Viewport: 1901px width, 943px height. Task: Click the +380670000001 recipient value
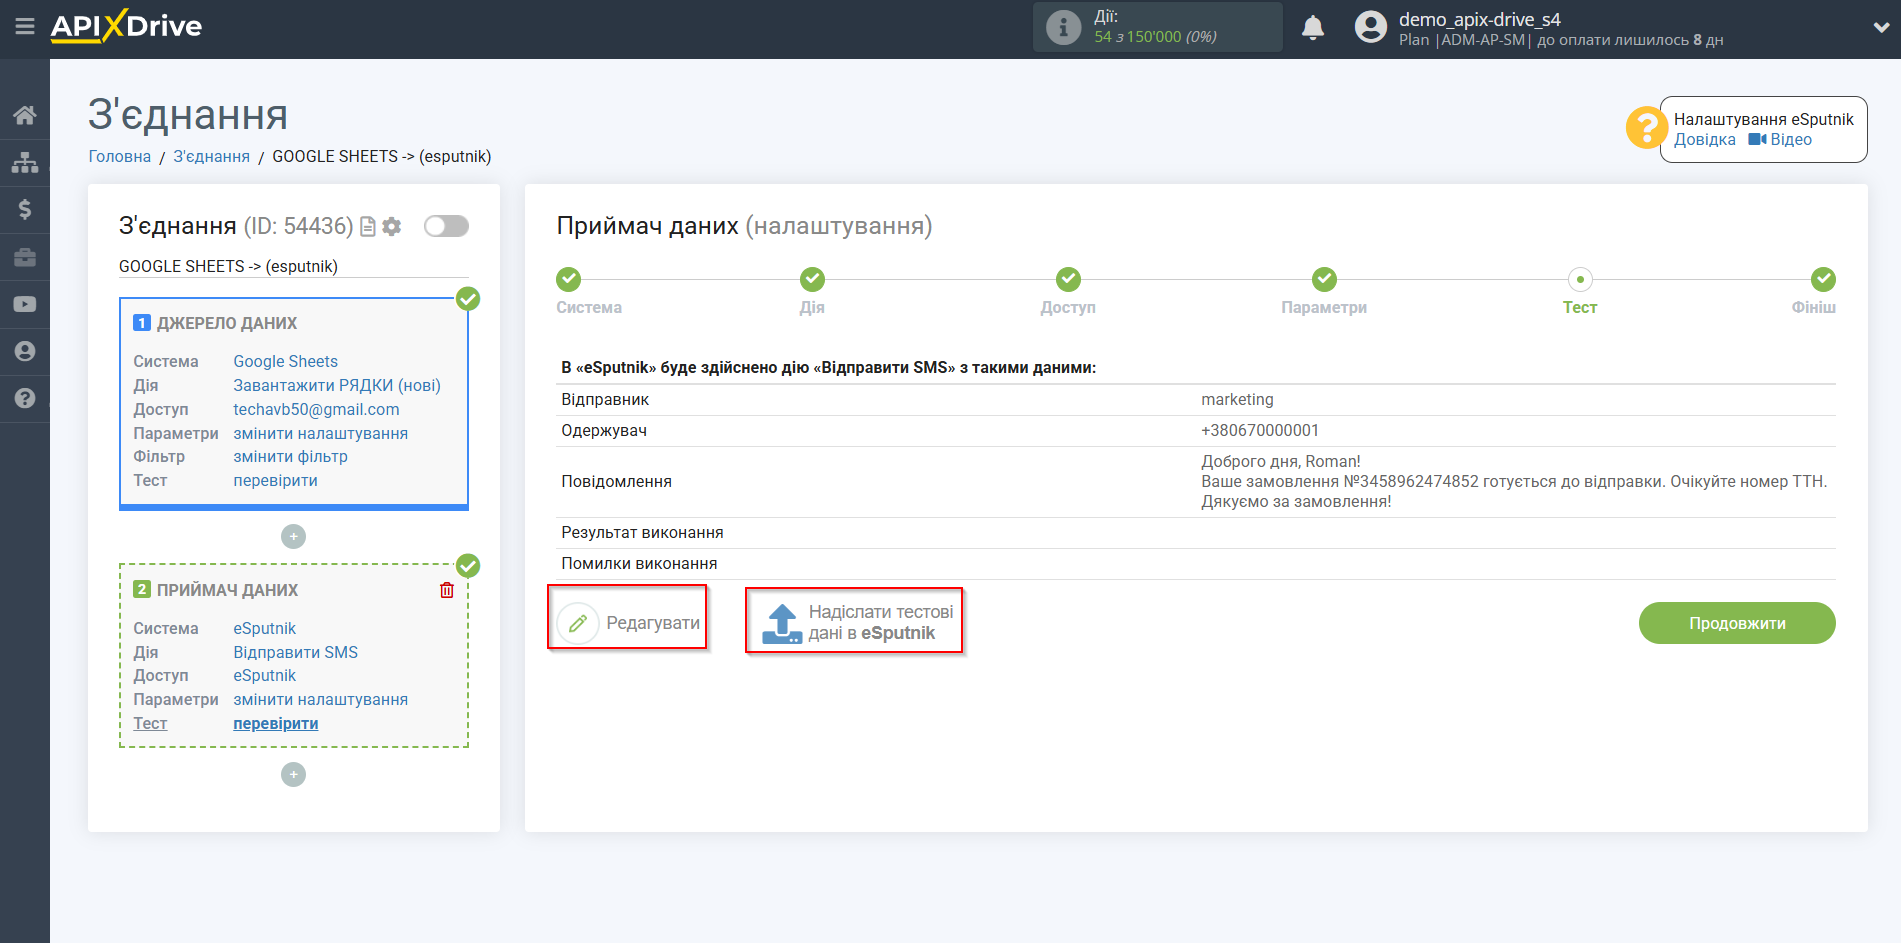click(x=1260, y=430)
